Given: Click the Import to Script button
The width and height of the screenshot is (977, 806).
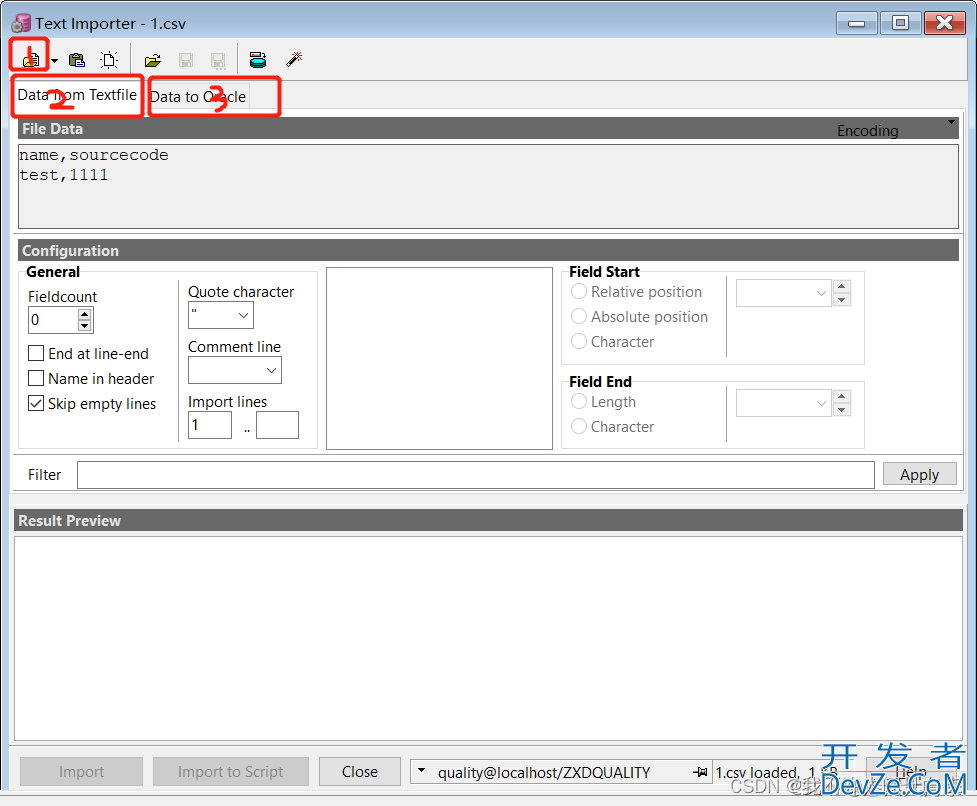Looking at the screenshot, I should pyautogui.click(x=231, y=772).
